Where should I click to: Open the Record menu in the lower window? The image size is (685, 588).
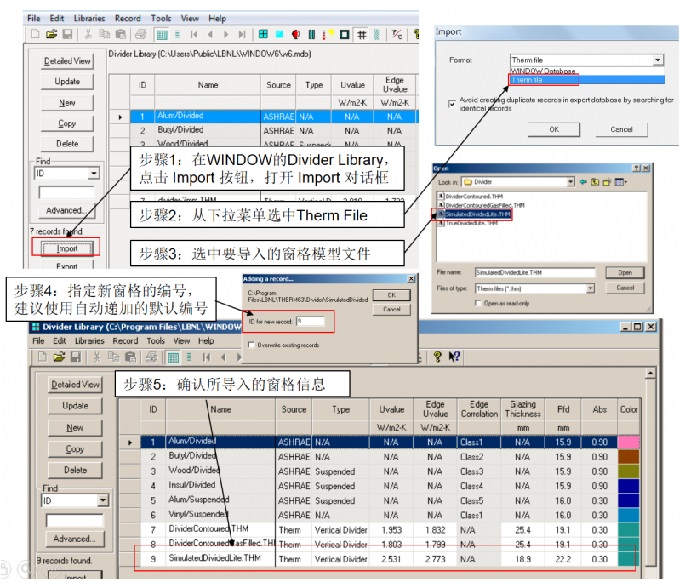pyautogui.click(x=127, y=341)
